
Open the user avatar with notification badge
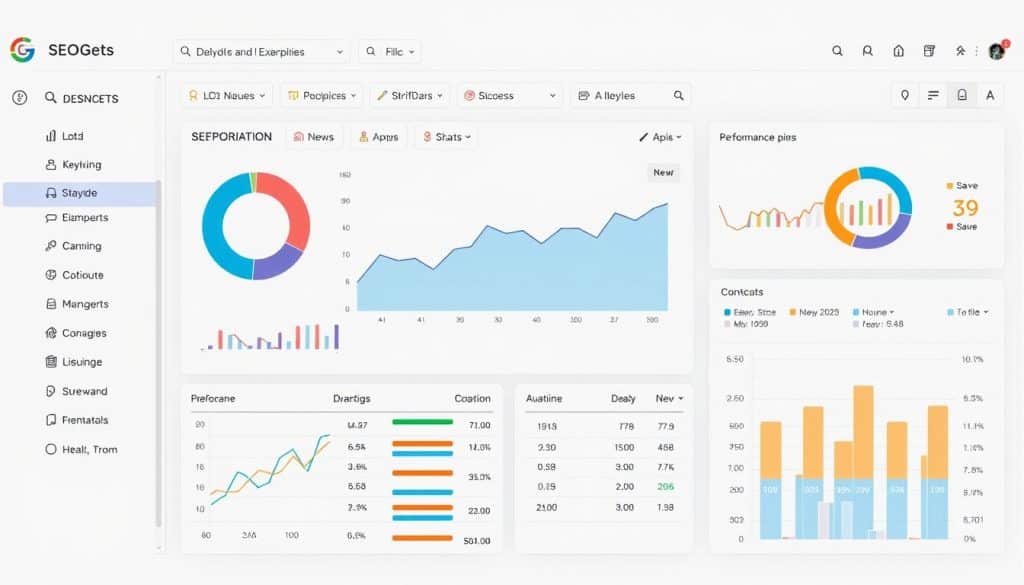click(x=997, y=50)
